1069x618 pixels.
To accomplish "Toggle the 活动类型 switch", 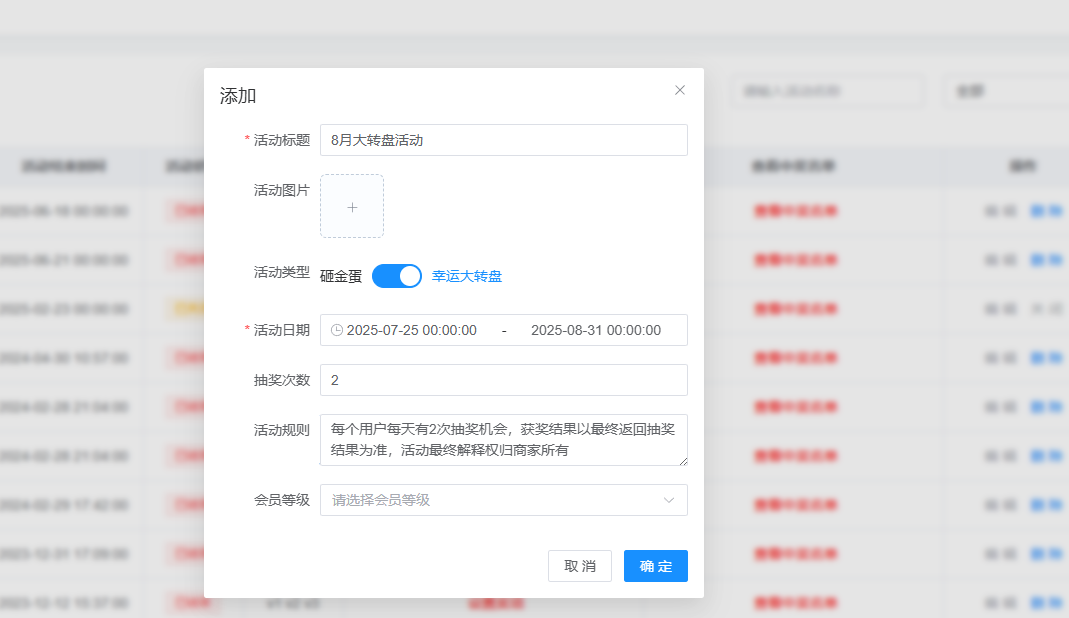I will [x=397, y=276].
